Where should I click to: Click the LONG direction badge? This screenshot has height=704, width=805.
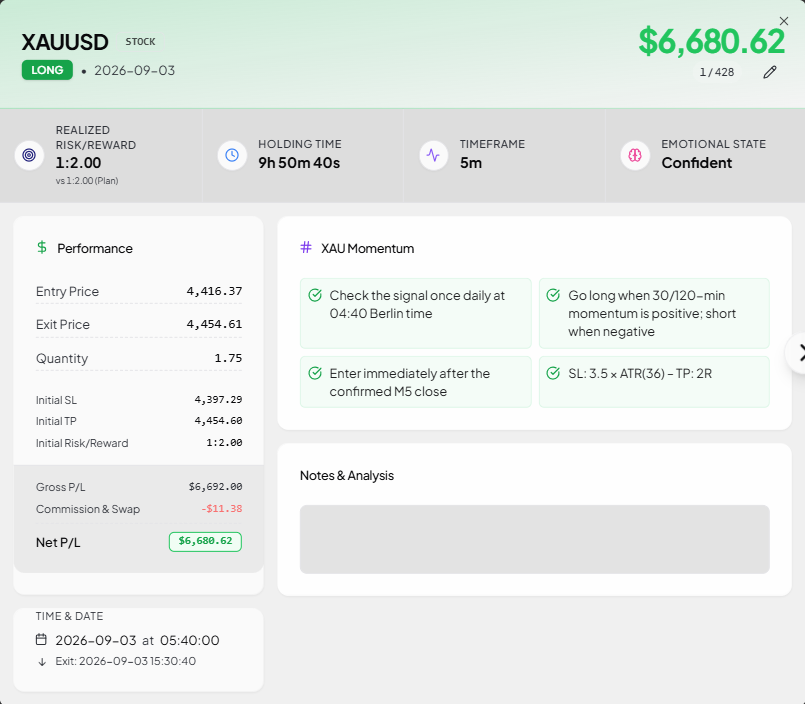pyautogui.click(x=47, y=70)
